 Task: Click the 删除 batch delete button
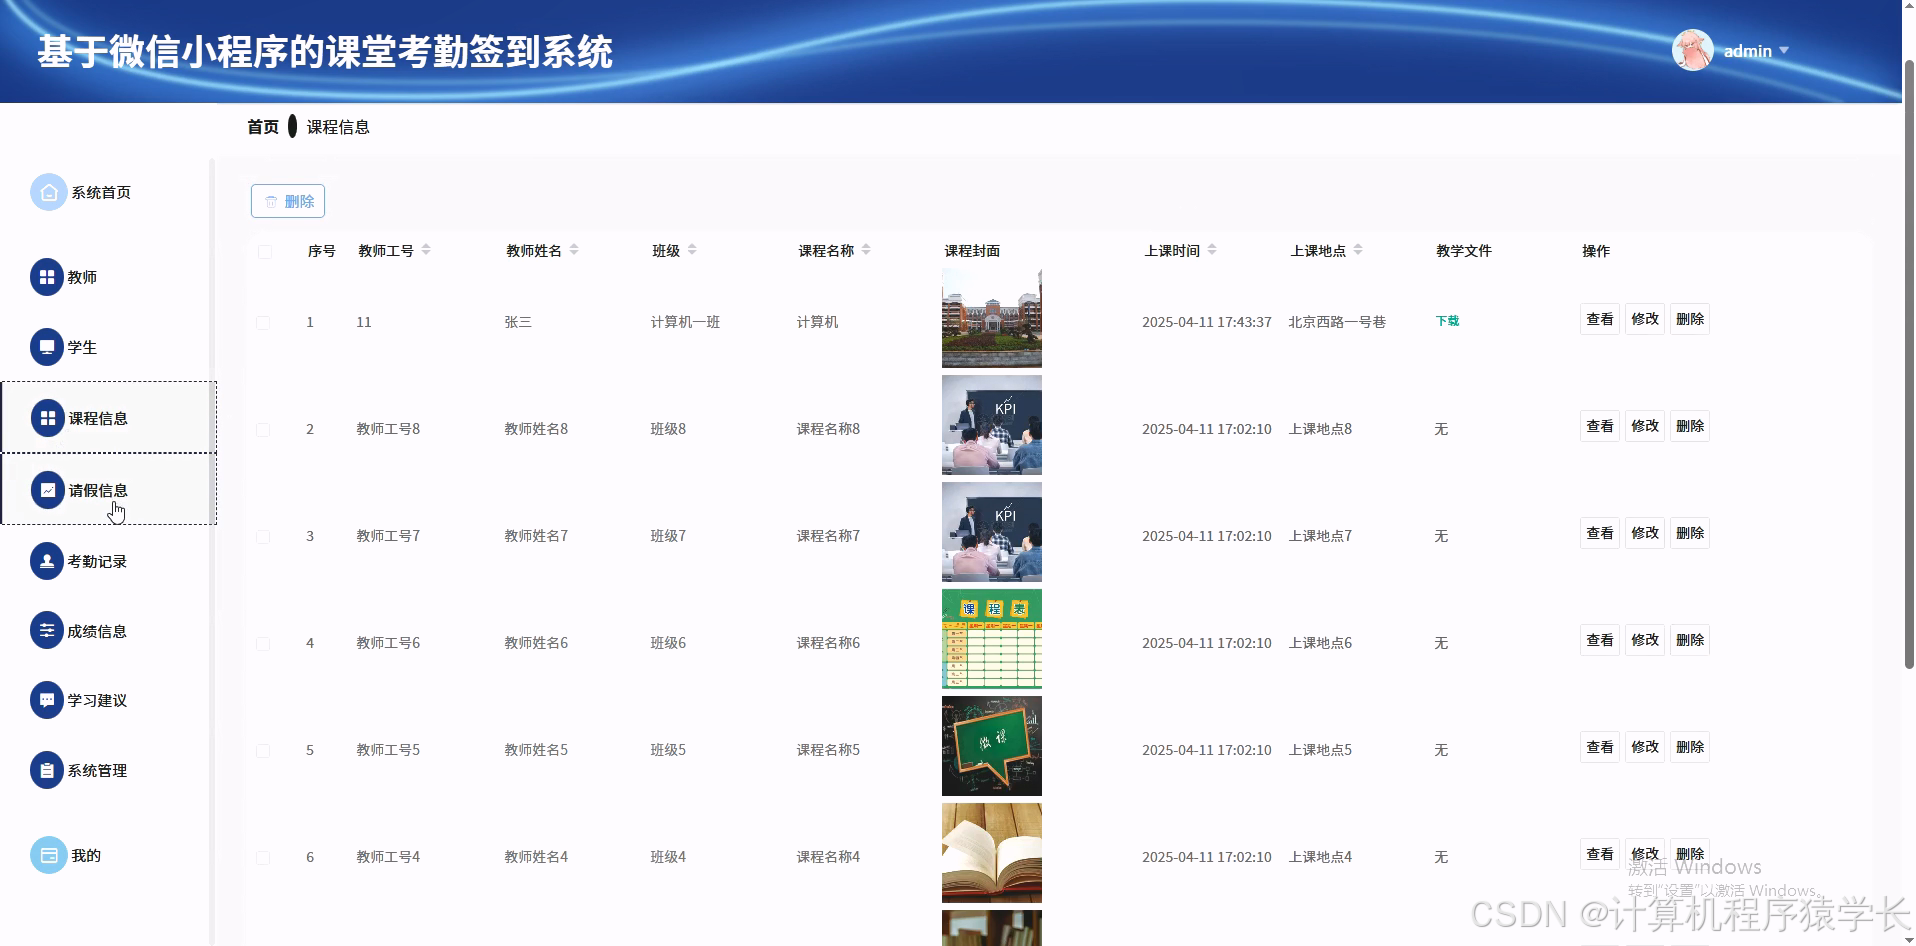(x=287, y=200)
